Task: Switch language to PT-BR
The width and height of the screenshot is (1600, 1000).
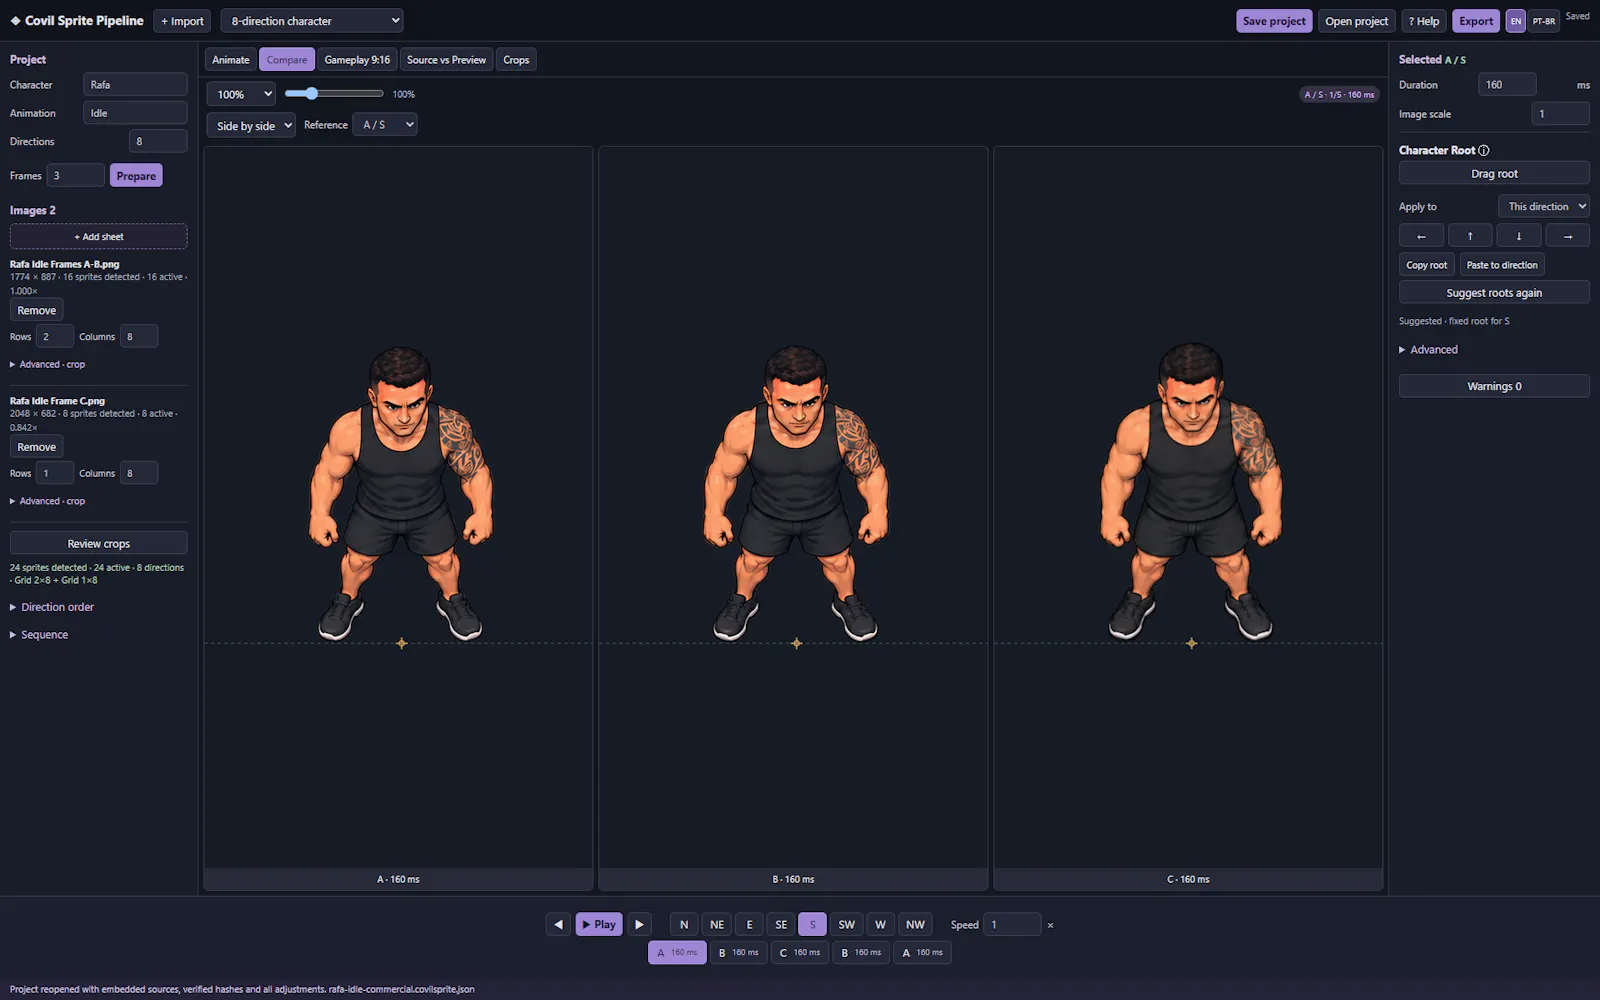Action: [x=1544, y=21]
